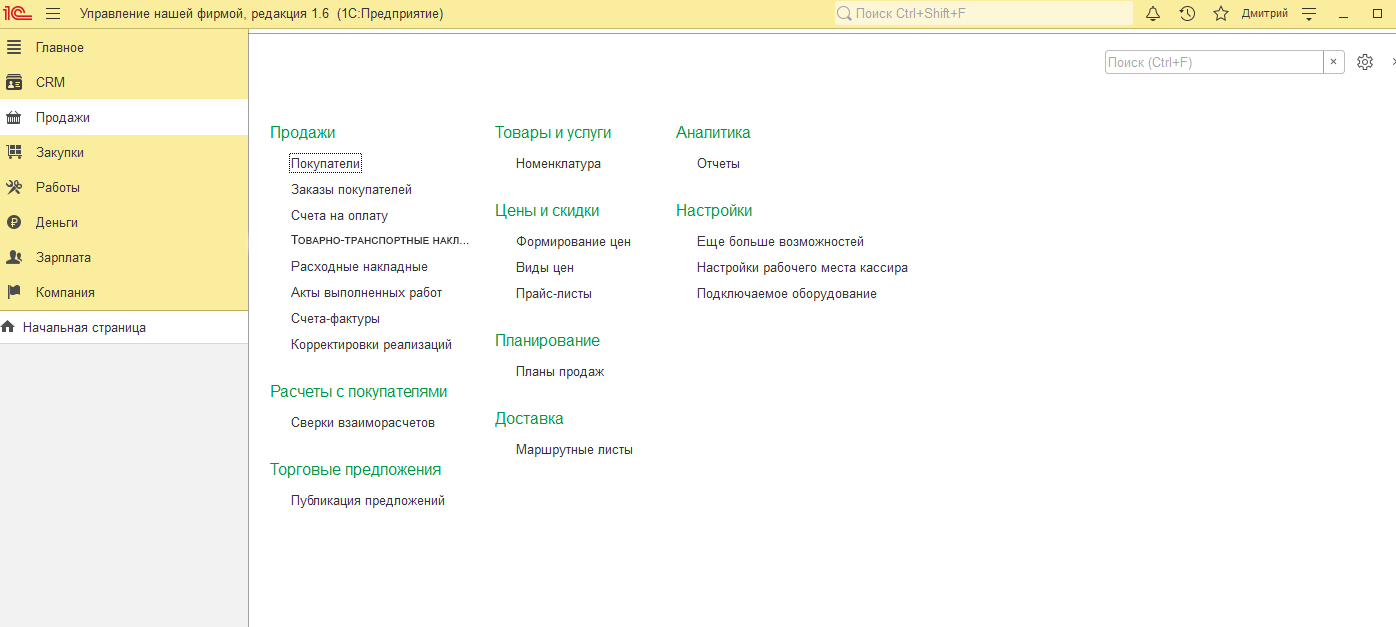The width and height of the screenshot is (1396, 627).
Task: Switch to the CRM section
Action: point(50,82)
